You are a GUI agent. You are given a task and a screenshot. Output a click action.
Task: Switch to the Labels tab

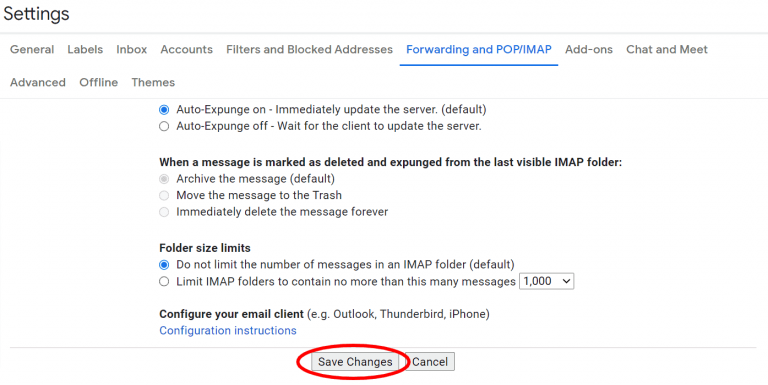(x=85, y=49)
